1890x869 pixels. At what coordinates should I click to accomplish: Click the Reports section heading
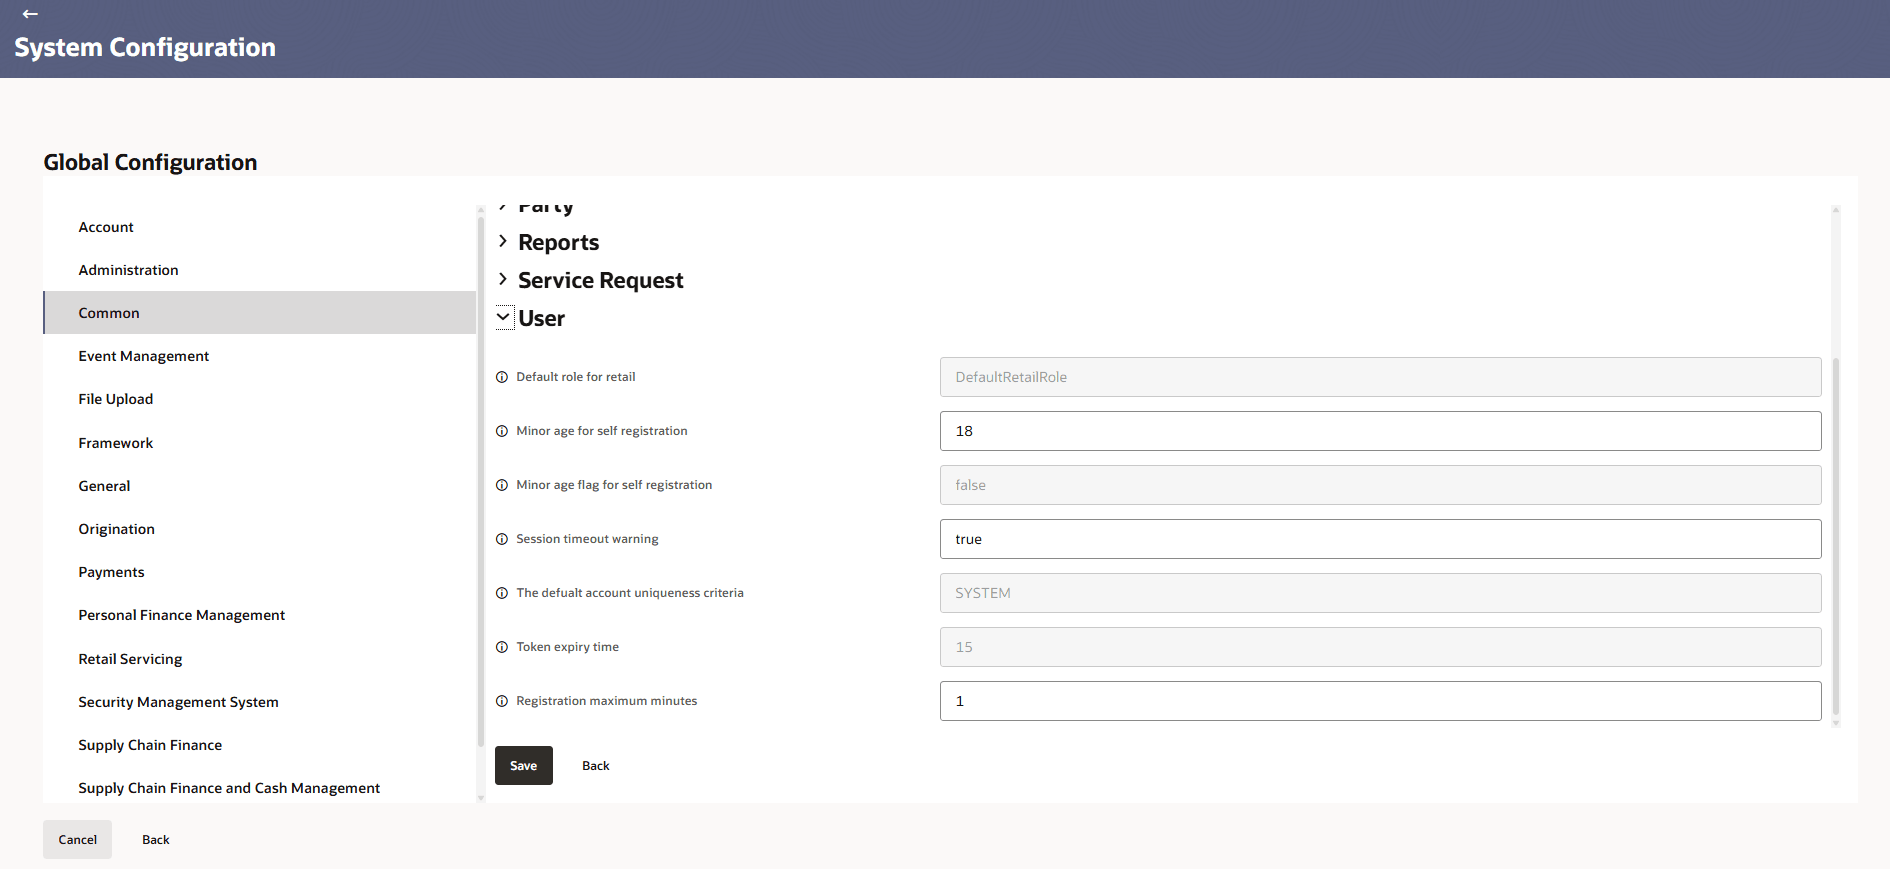(559, 242)
